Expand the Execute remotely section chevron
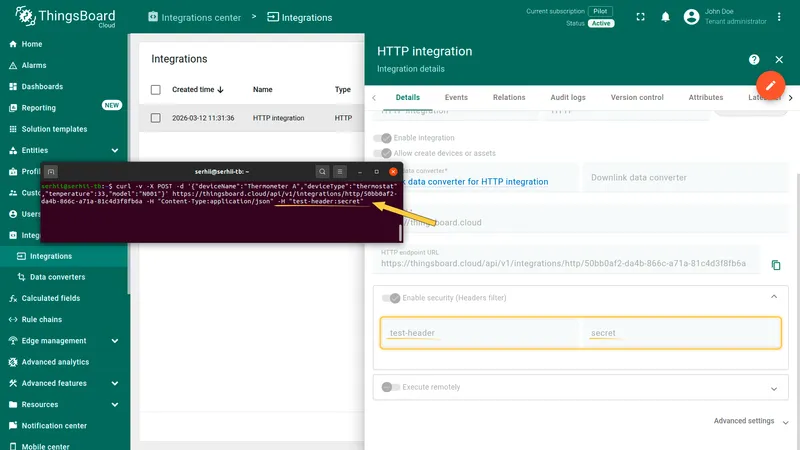 click(x=774, y=389)
